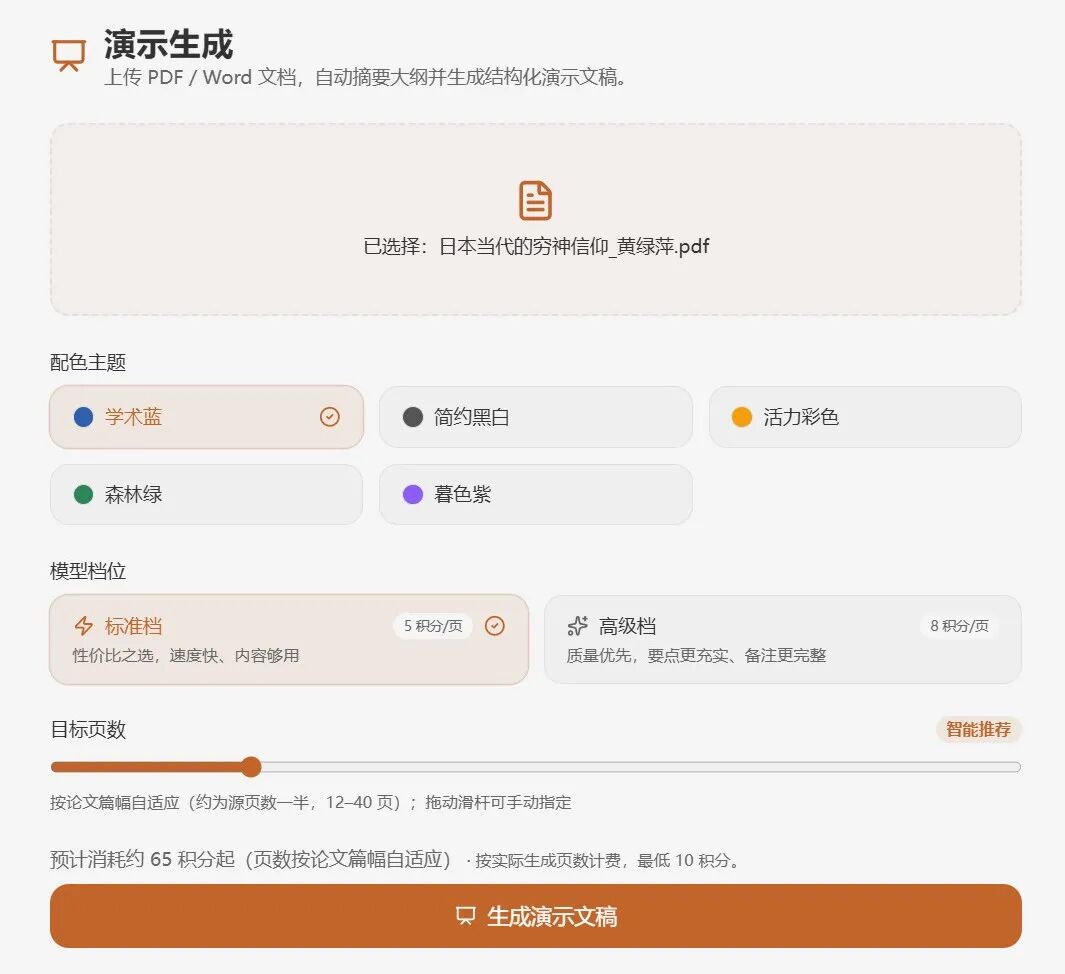Click the description 性价比之选，速度快、内容够用
Viewport: 1065px width, 974px height.
[x=186, y=655]
